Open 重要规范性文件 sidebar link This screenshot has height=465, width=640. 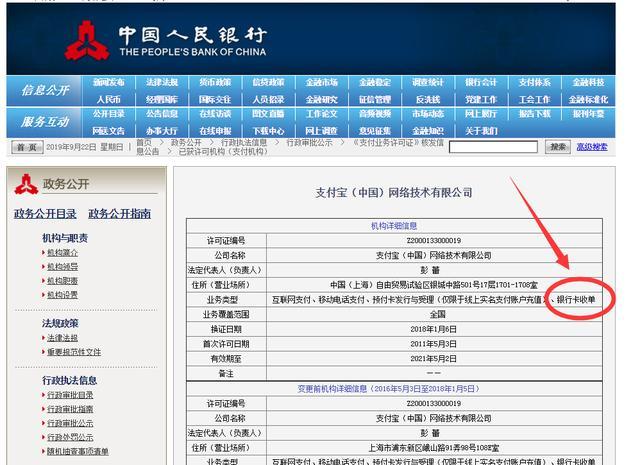pos(73,352)
